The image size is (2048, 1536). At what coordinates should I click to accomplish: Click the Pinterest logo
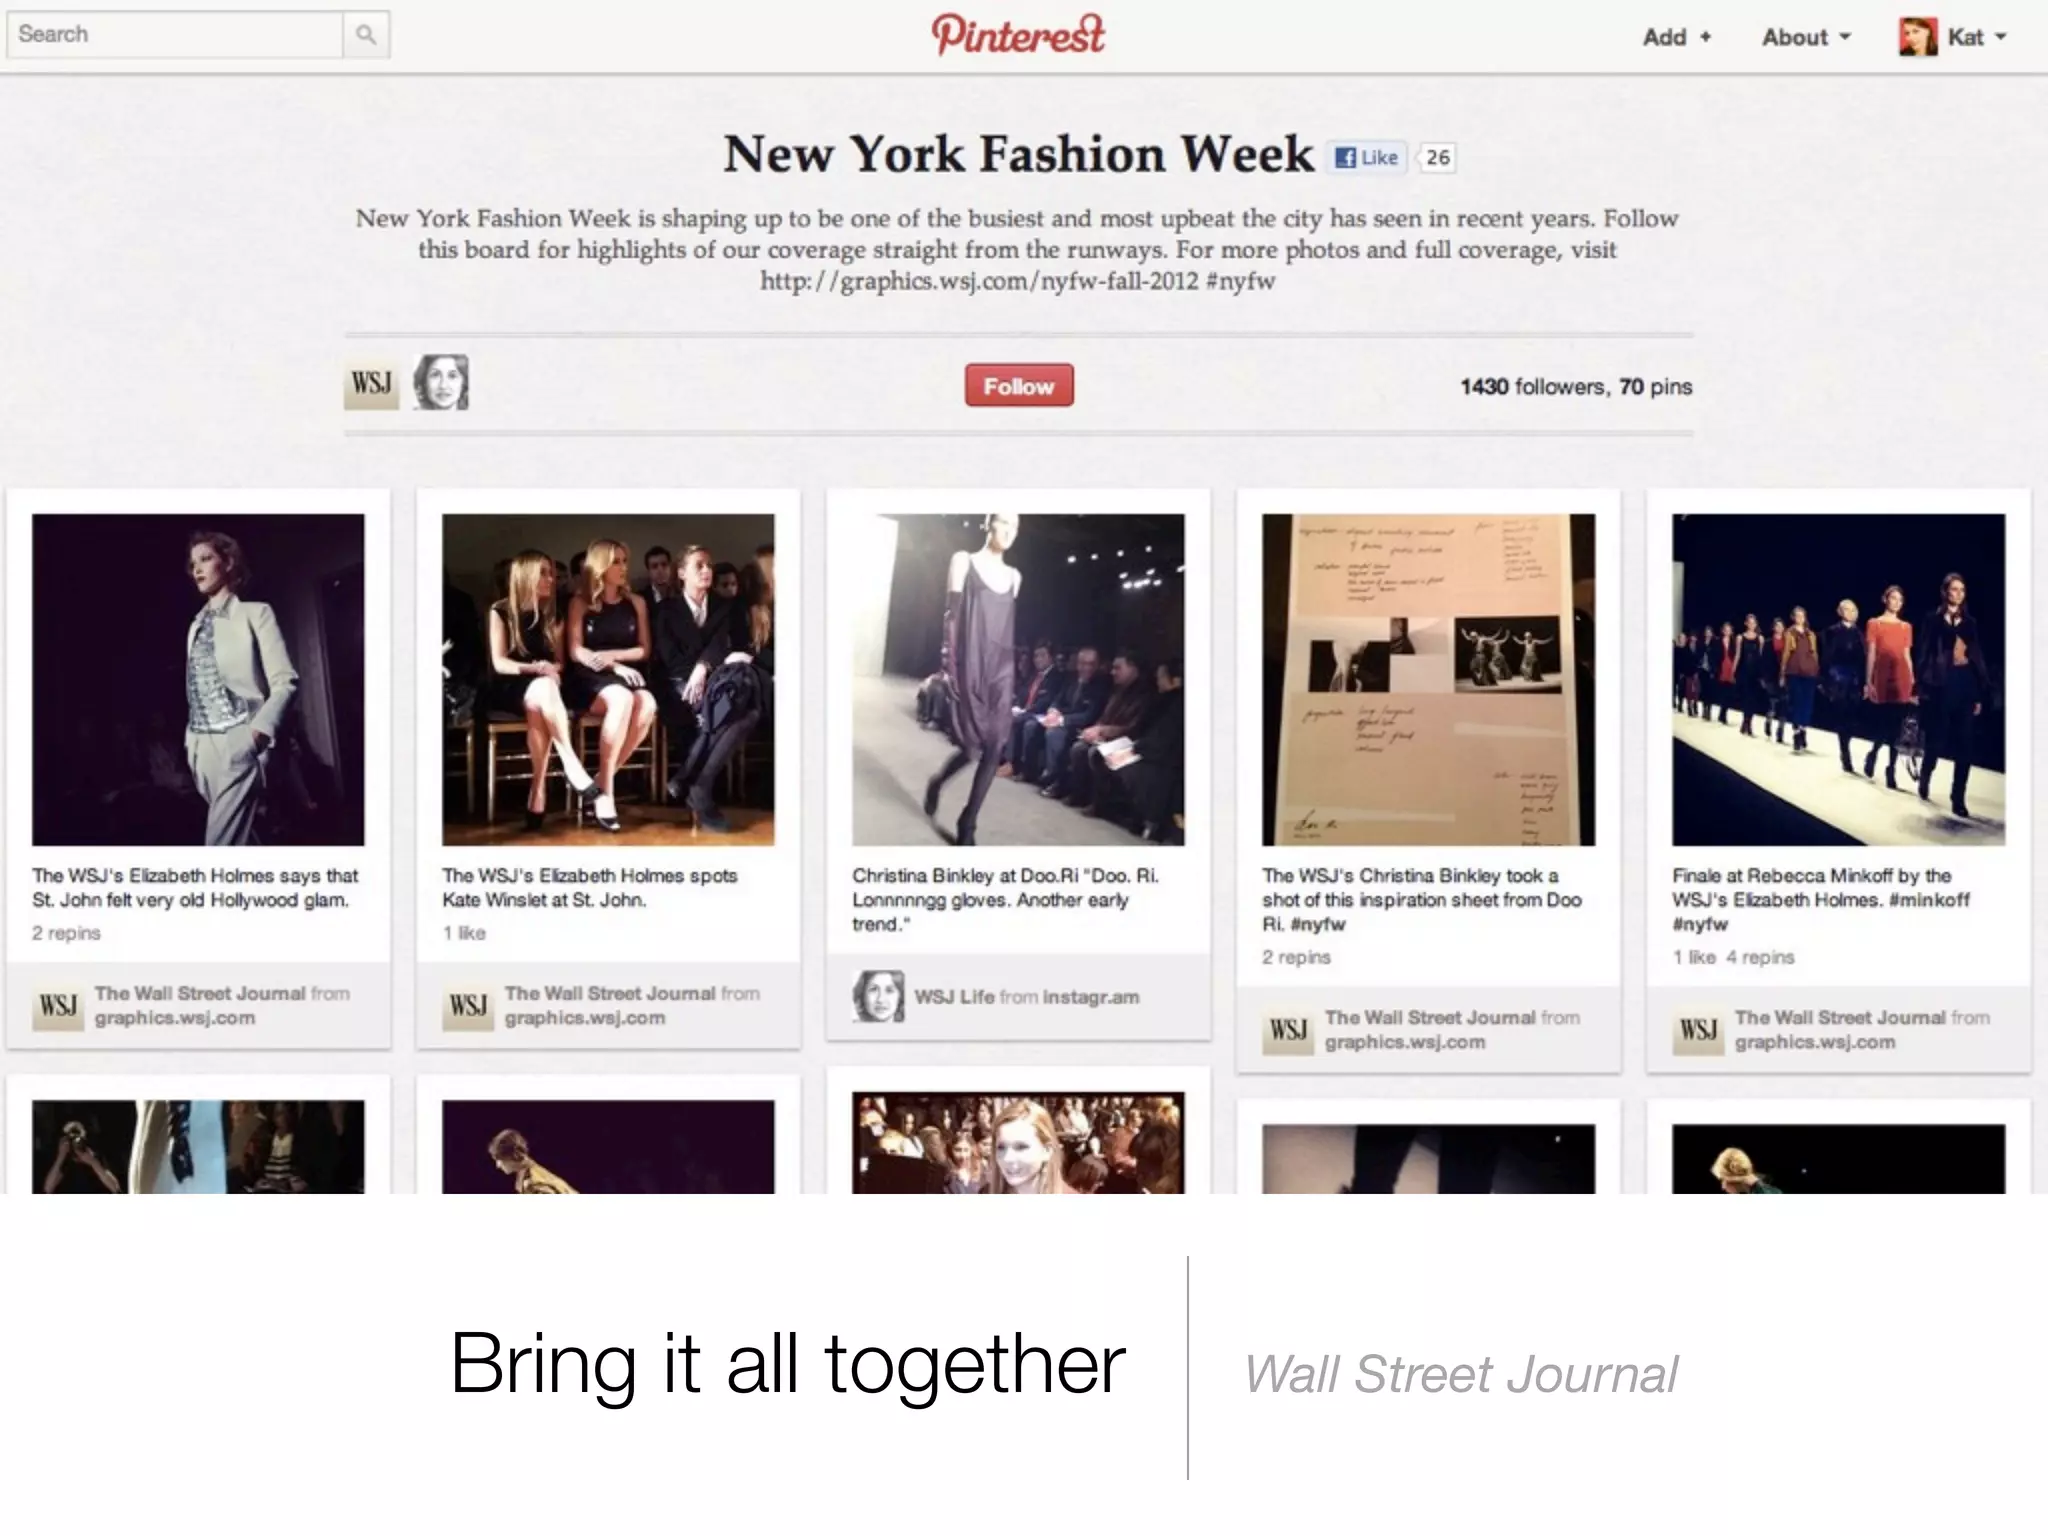[1018, 35]
